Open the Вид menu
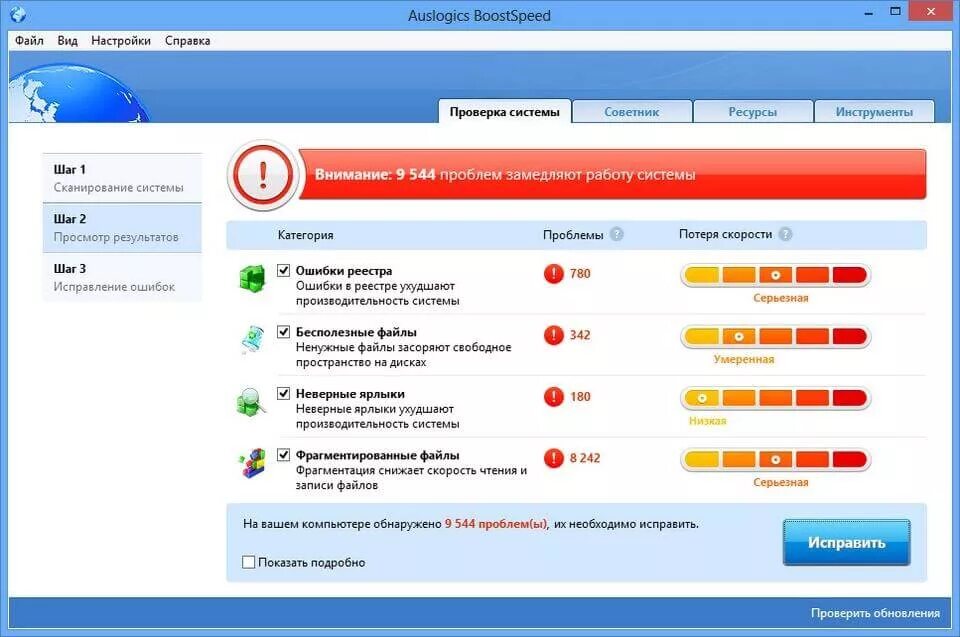 [x=67, y=40]
